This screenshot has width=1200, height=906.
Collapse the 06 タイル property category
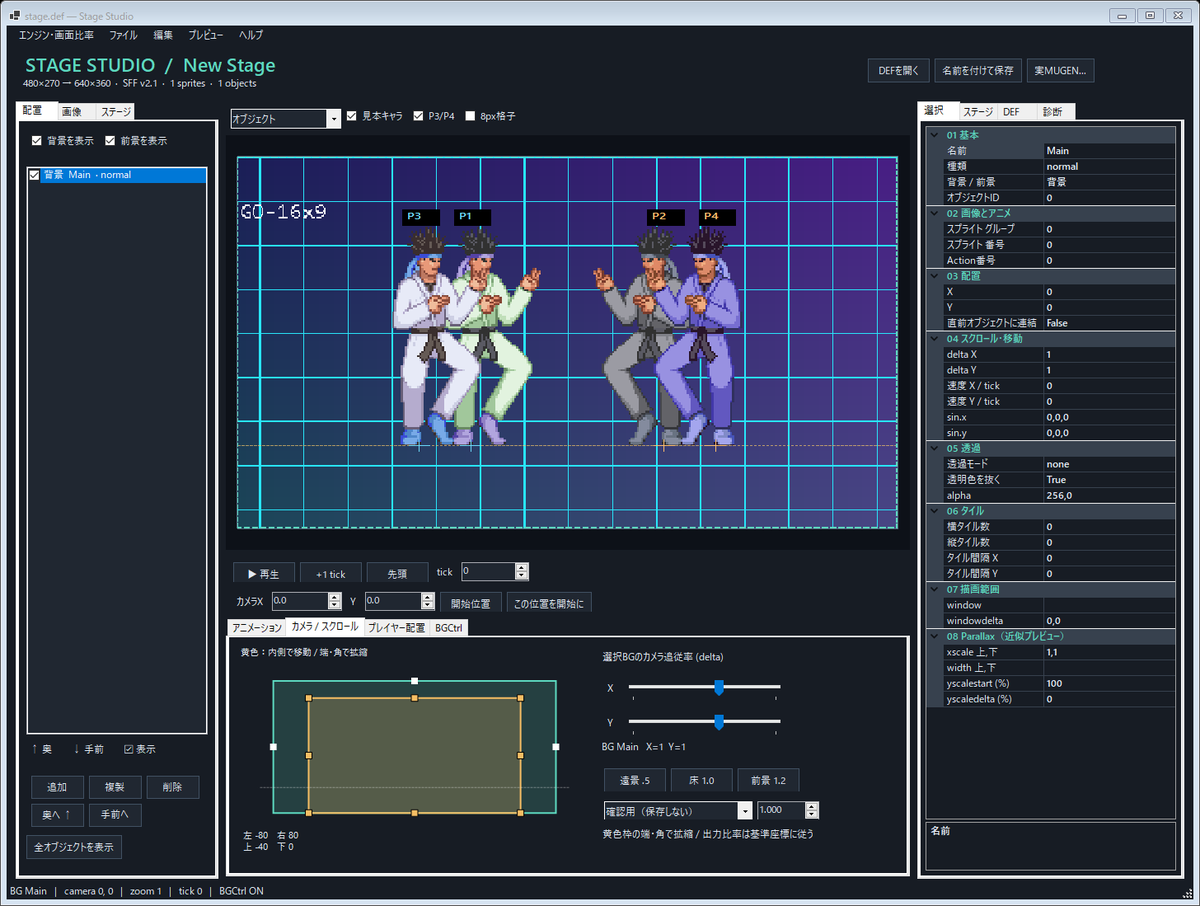[935, 511]
